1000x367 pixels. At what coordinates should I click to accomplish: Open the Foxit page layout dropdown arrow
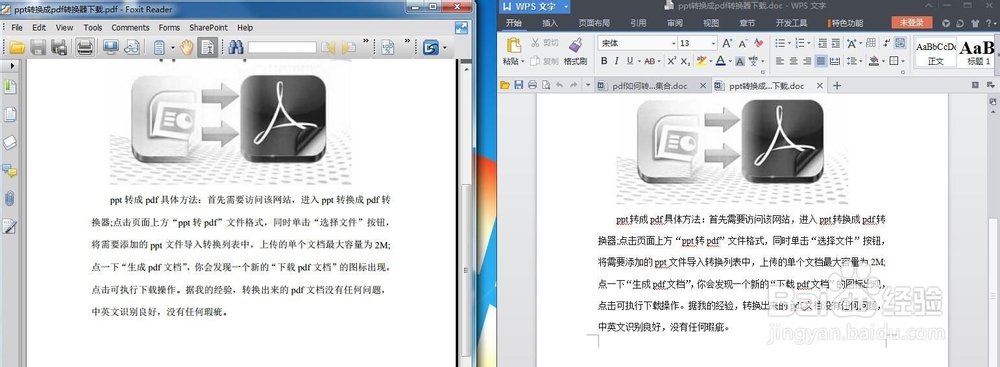[172, 48]
